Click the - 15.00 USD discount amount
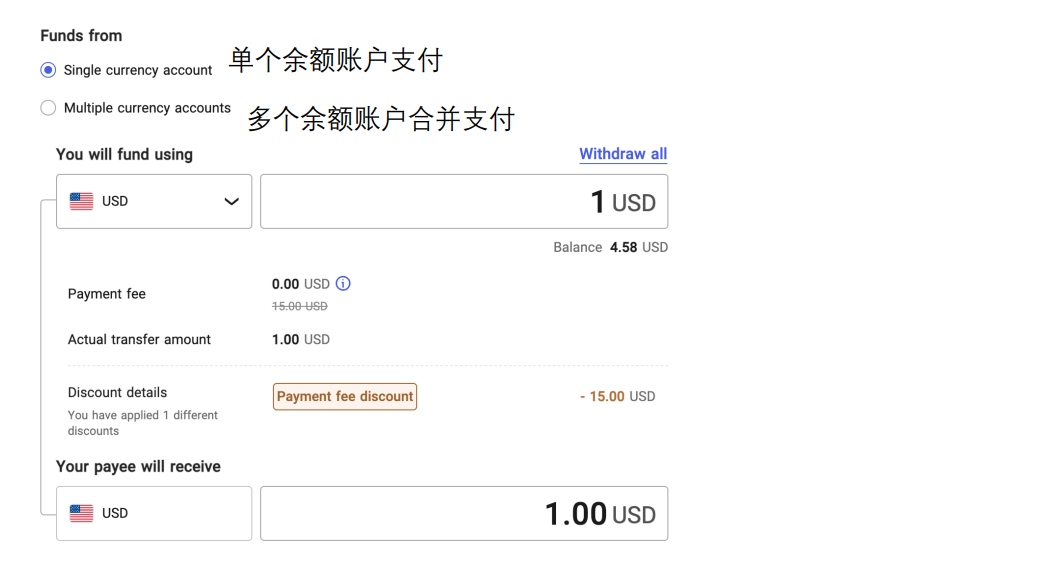 point(617,397)
